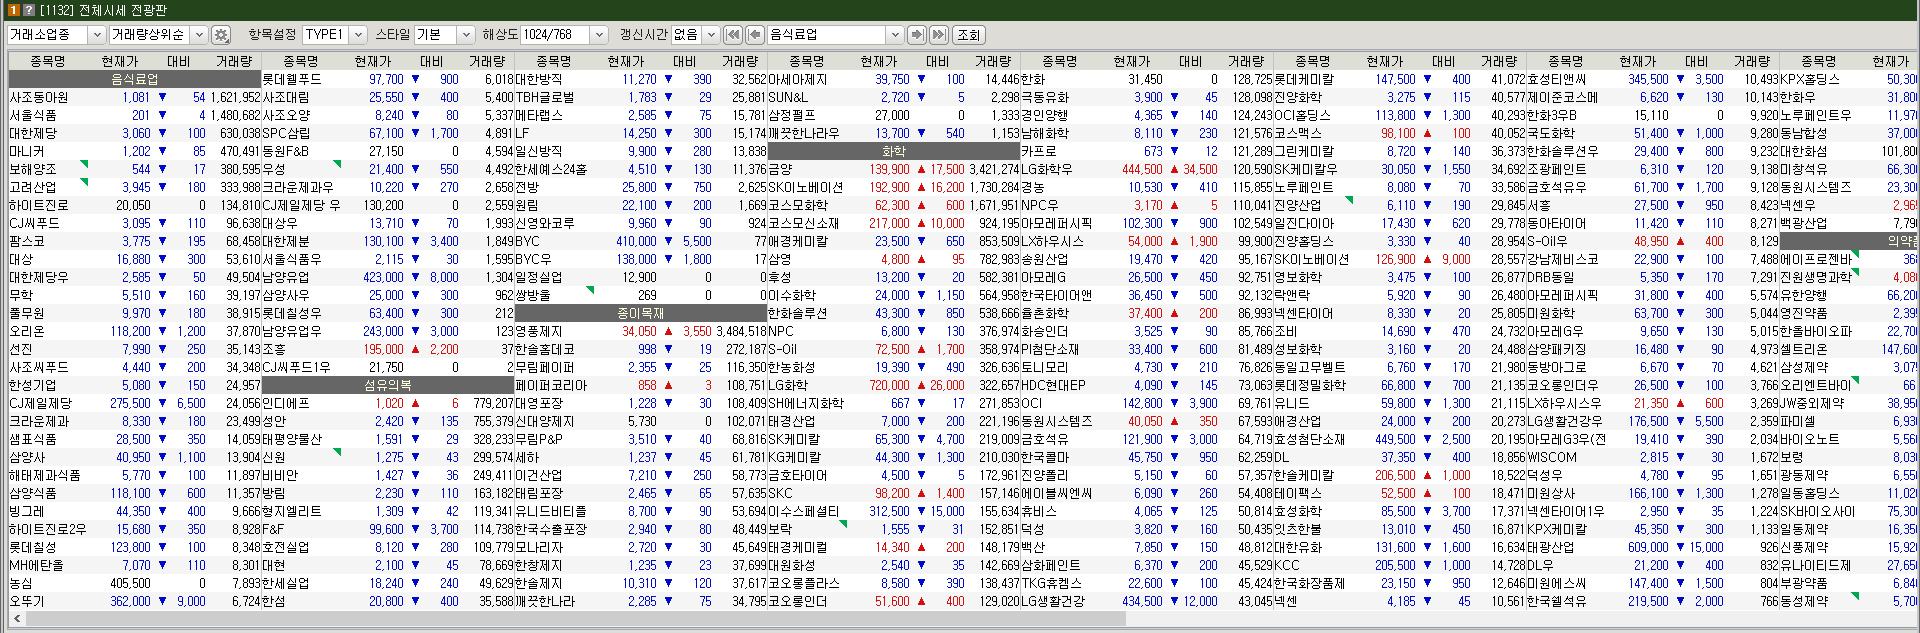This screenshot has width=1920, height=633.
Task: Click the 음식료업 sector header band
Action: click(x=135, y=79)
